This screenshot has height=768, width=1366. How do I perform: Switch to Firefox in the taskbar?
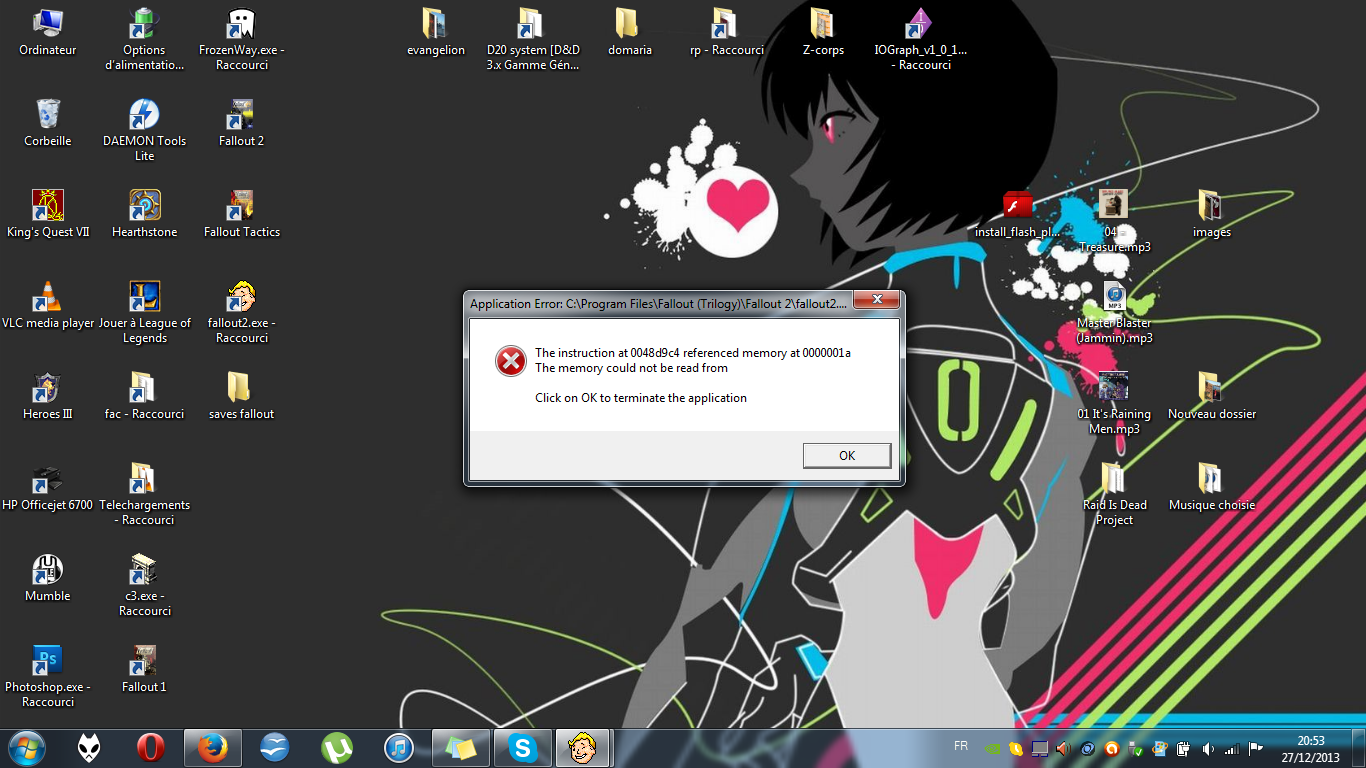click(x=213, y=748)
